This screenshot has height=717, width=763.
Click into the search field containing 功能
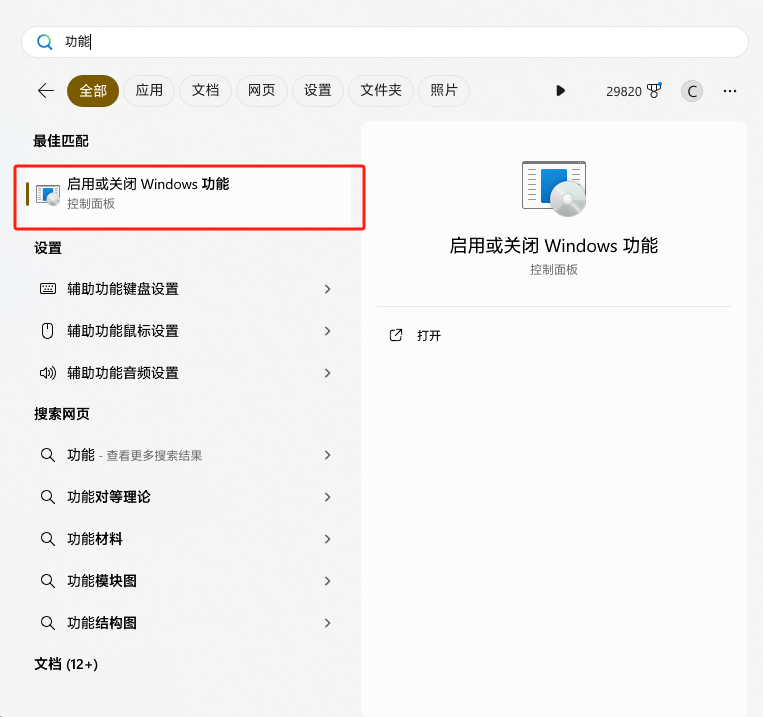point(384,42)
